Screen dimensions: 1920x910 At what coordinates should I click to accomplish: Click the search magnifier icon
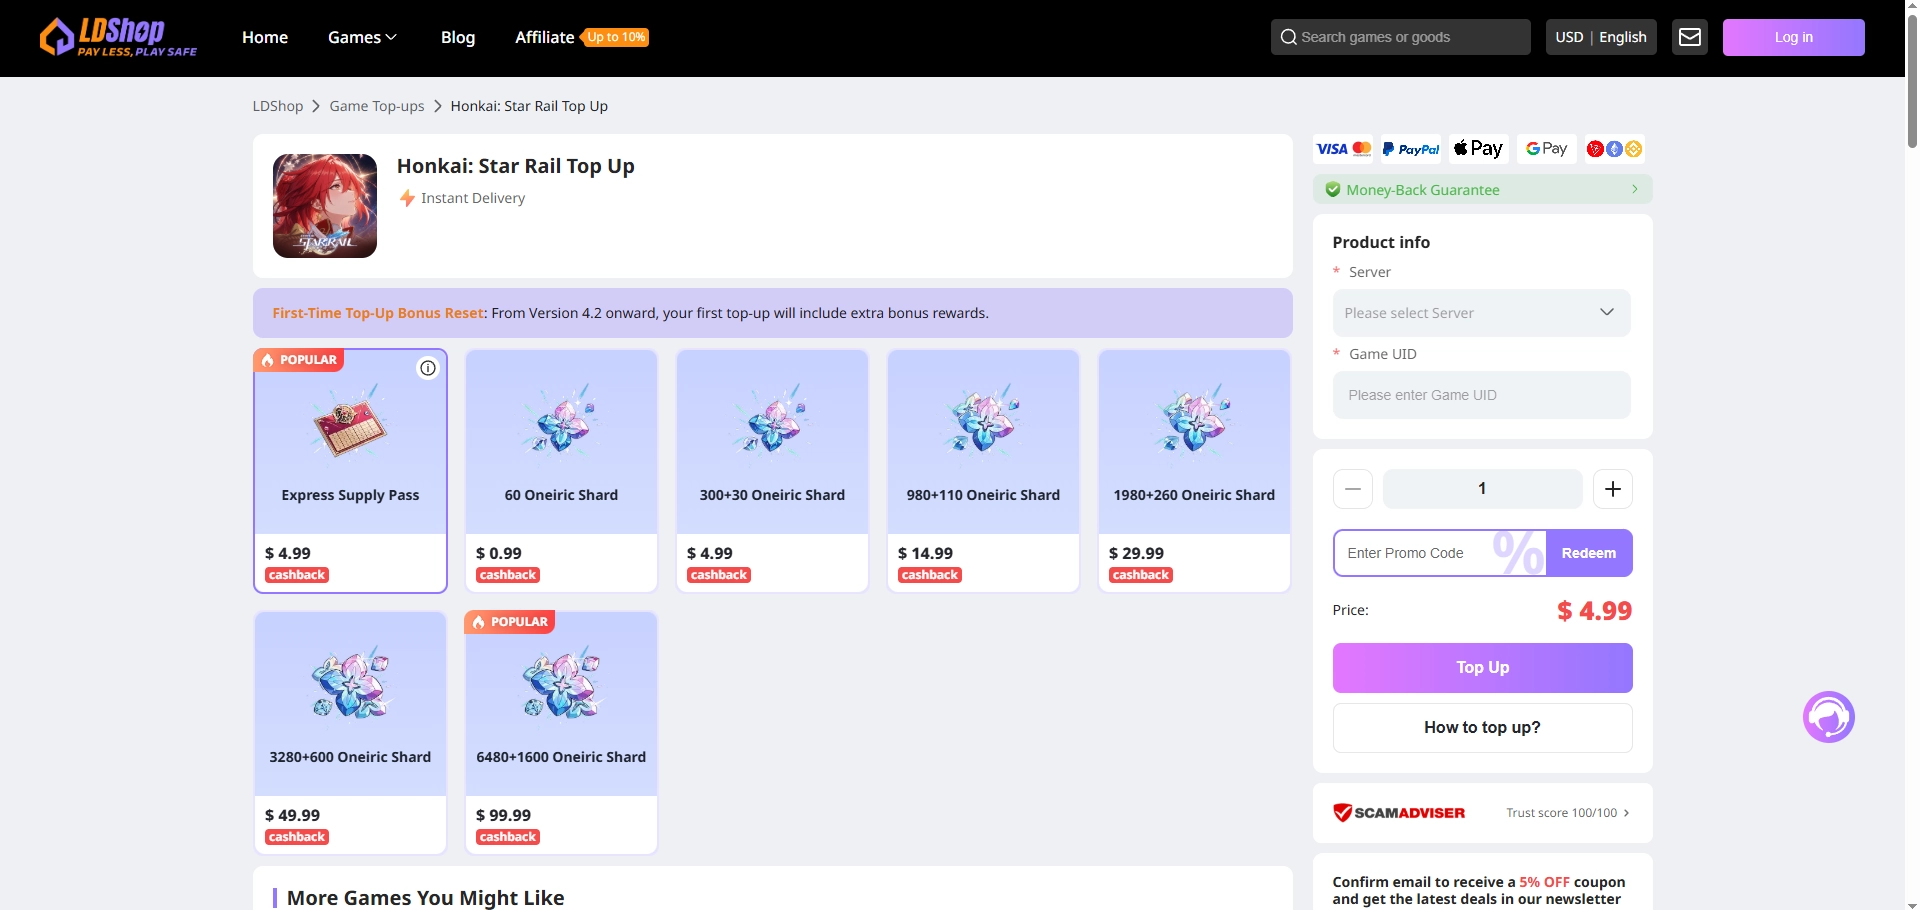(1288, 37)
